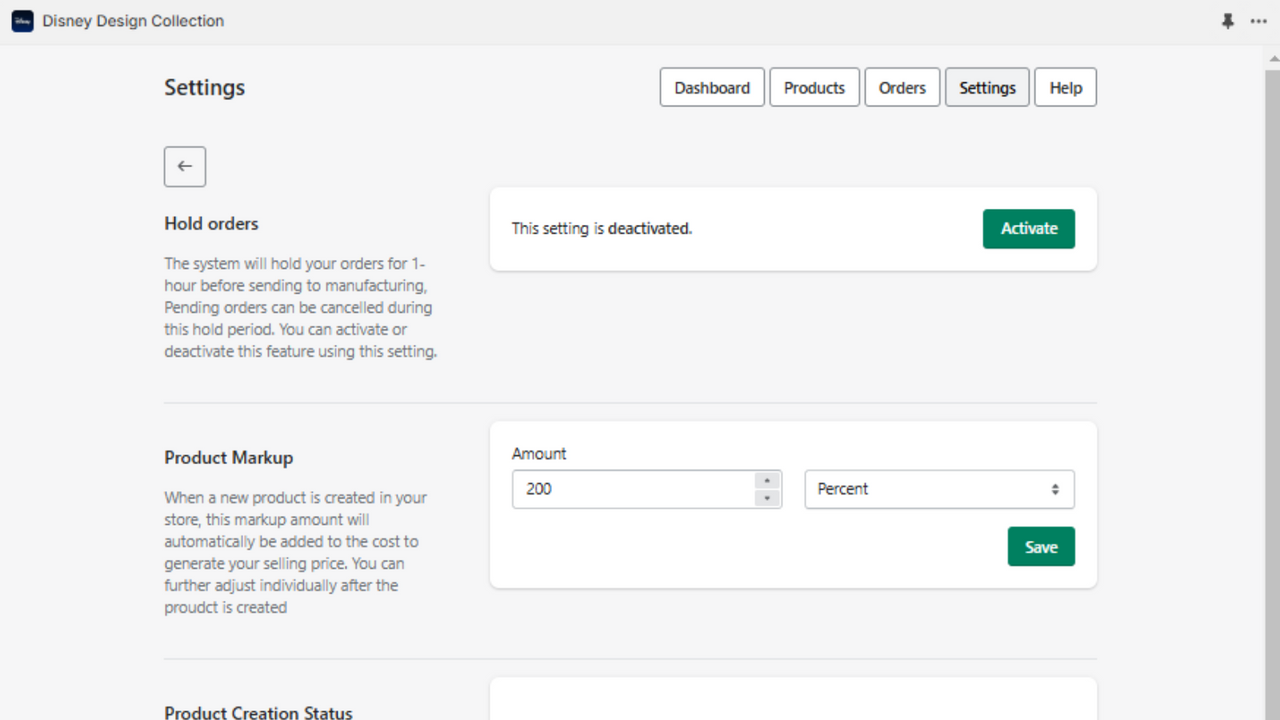Viewport: 1280px width, 720px height.
Task: Open the Help section
Action: 1065,87
